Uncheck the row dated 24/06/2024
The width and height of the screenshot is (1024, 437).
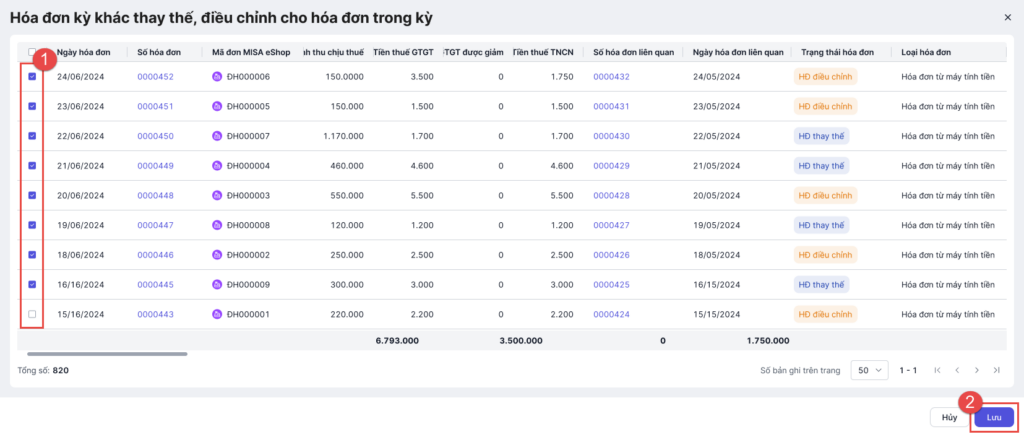click(33, 76)
